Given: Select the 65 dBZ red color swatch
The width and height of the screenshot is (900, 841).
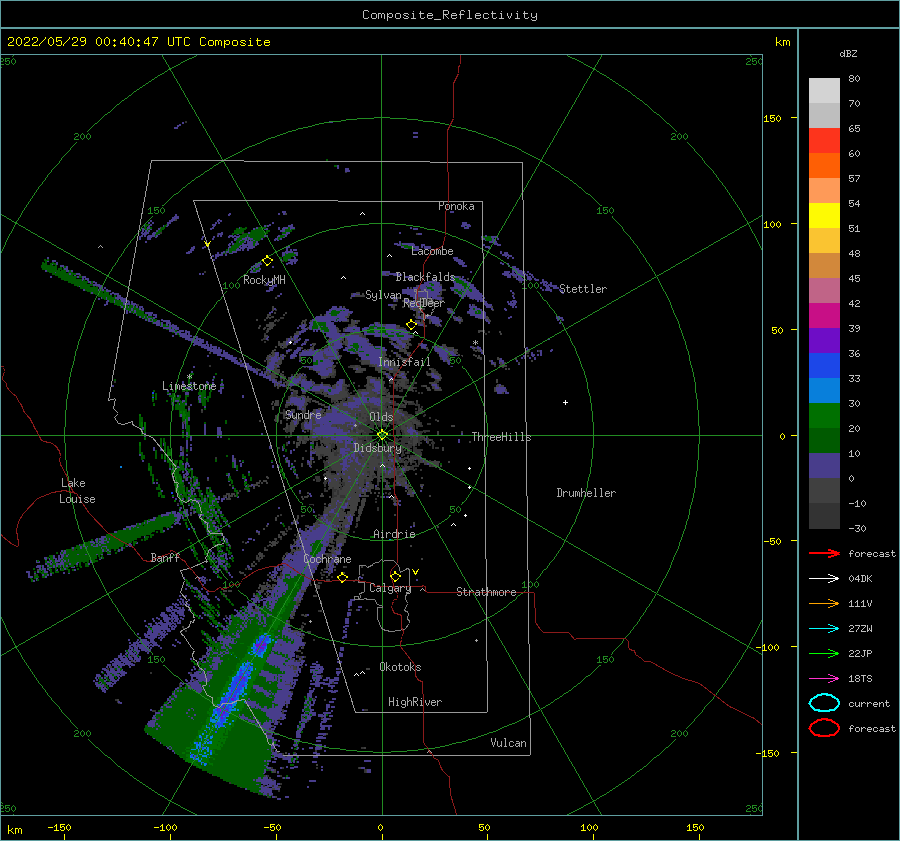Looking at the screenshot, I should point(824,141).
